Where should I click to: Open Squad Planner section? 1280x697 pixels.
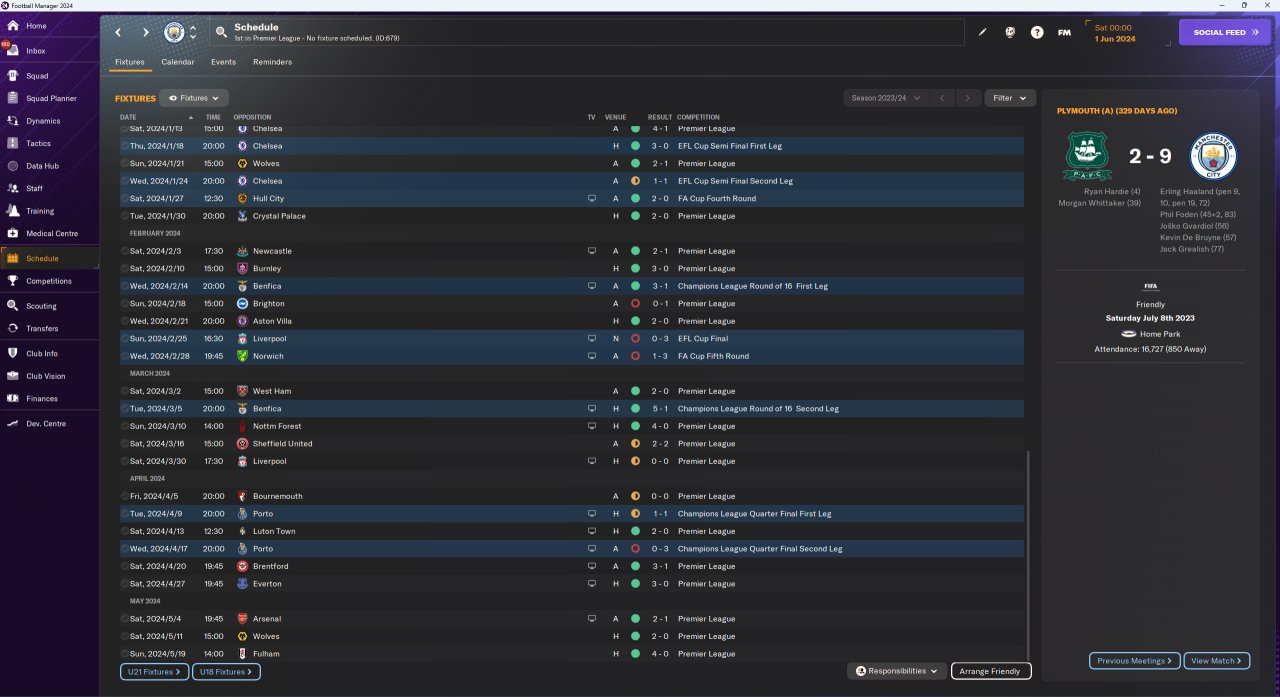pos(49,98)
